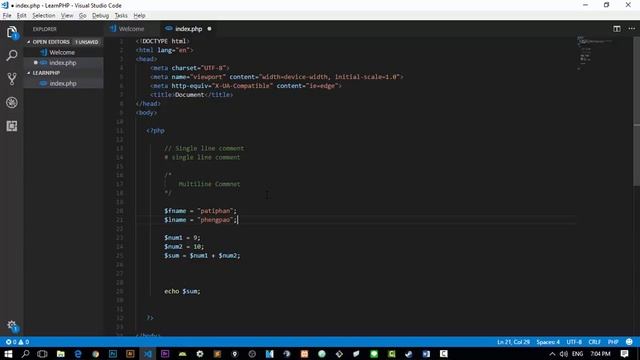Open the Windows Action Center
Viewport: 640px width, 360px height.
click(x=624, y=354)
